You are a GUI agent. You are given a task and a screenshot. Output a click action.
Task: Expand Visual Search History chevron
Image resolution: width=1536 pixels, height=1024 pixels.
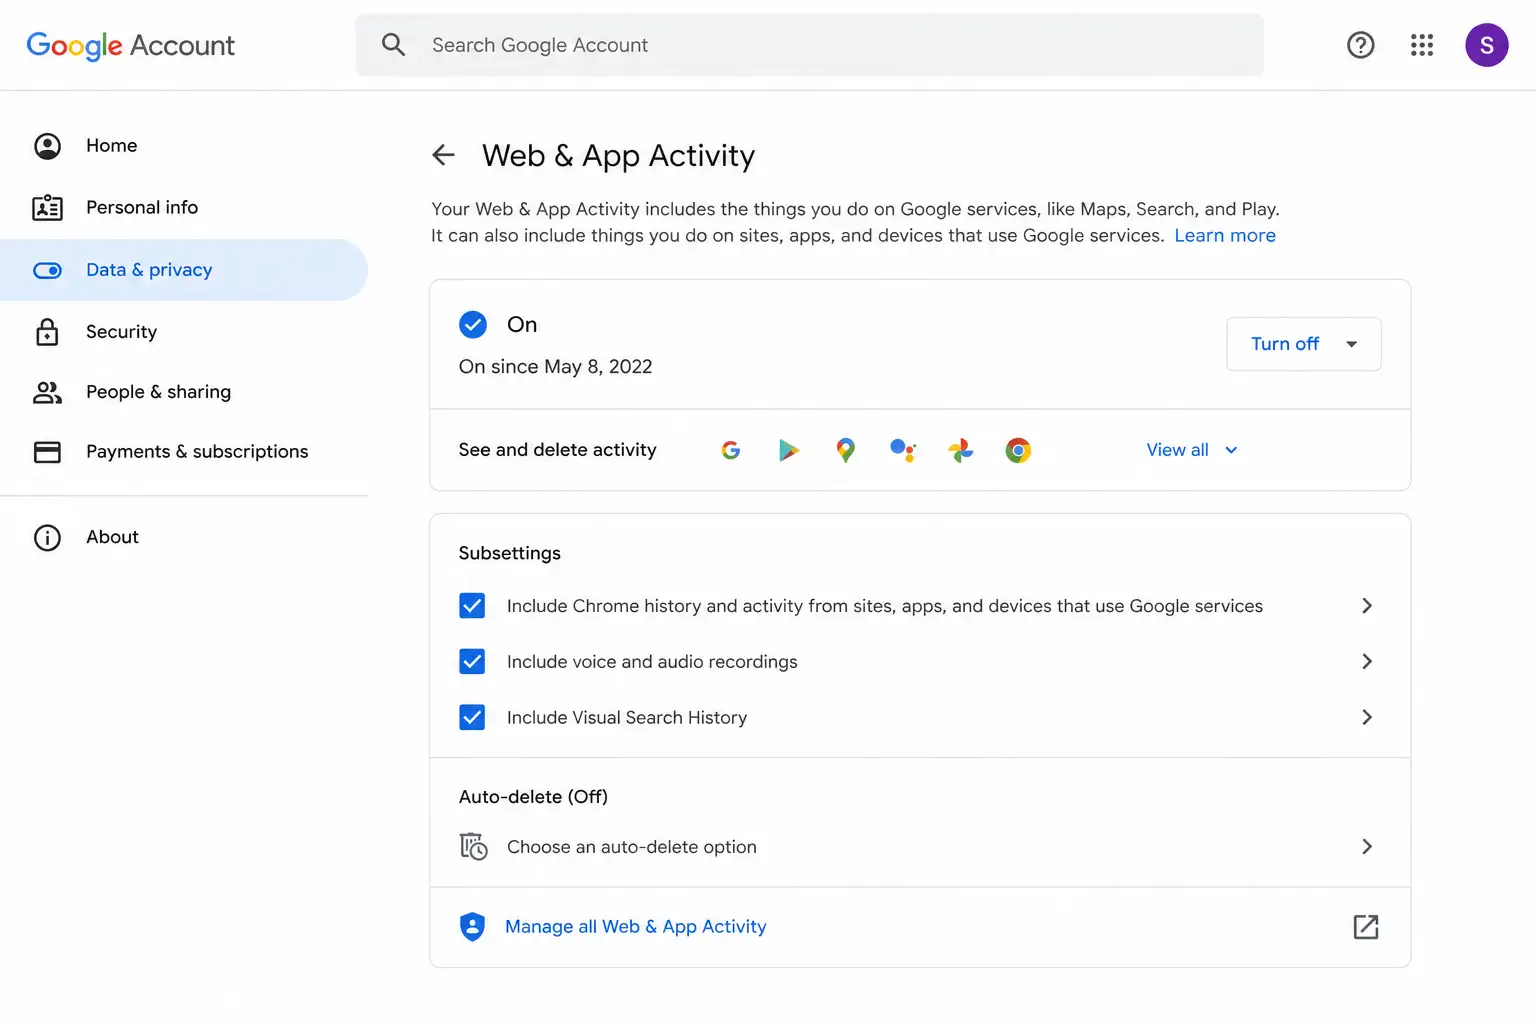(1367, 718)
